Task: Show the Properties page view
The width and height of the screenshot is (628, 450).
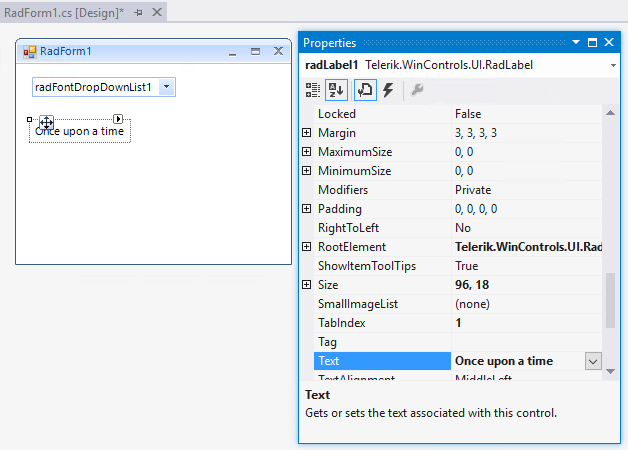Action: (x=365, y=90)
